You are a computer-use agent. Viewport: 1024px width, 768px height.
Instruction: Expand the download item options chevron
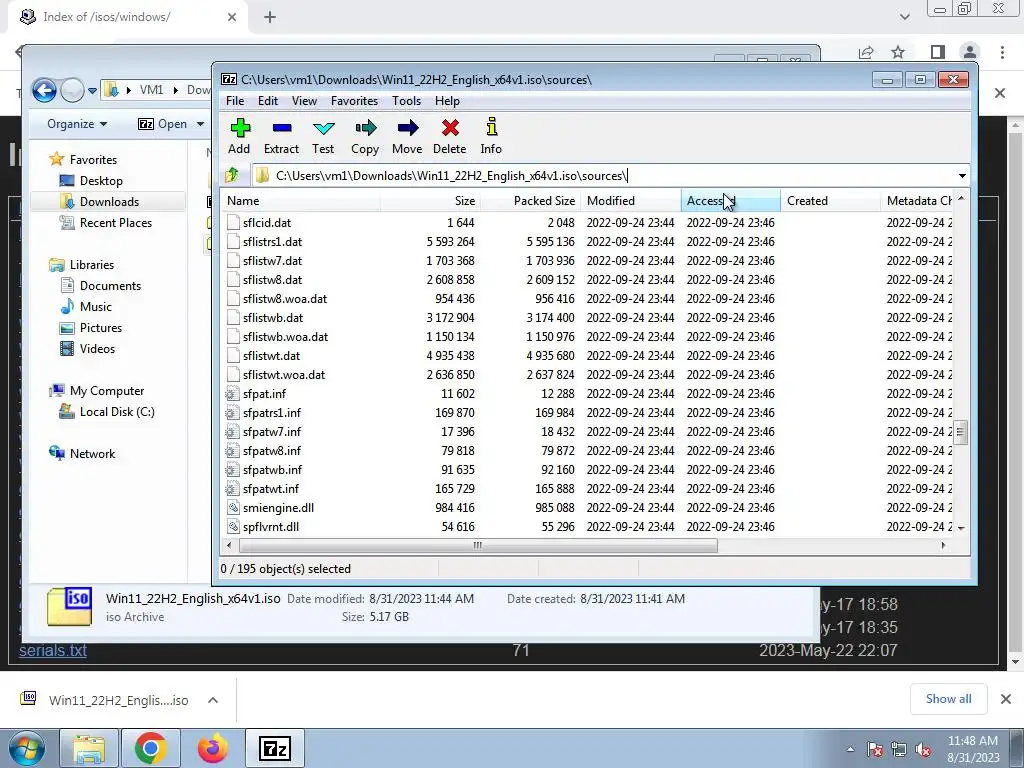pos(212,700)
